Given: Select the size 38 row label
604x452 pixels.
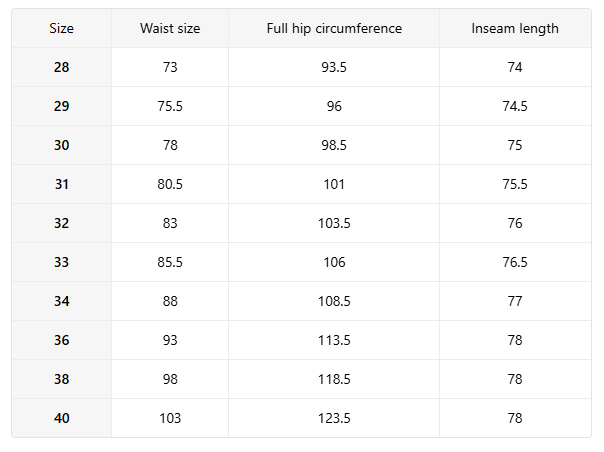Looking at the screenshot, I should (x=62, y=379).
